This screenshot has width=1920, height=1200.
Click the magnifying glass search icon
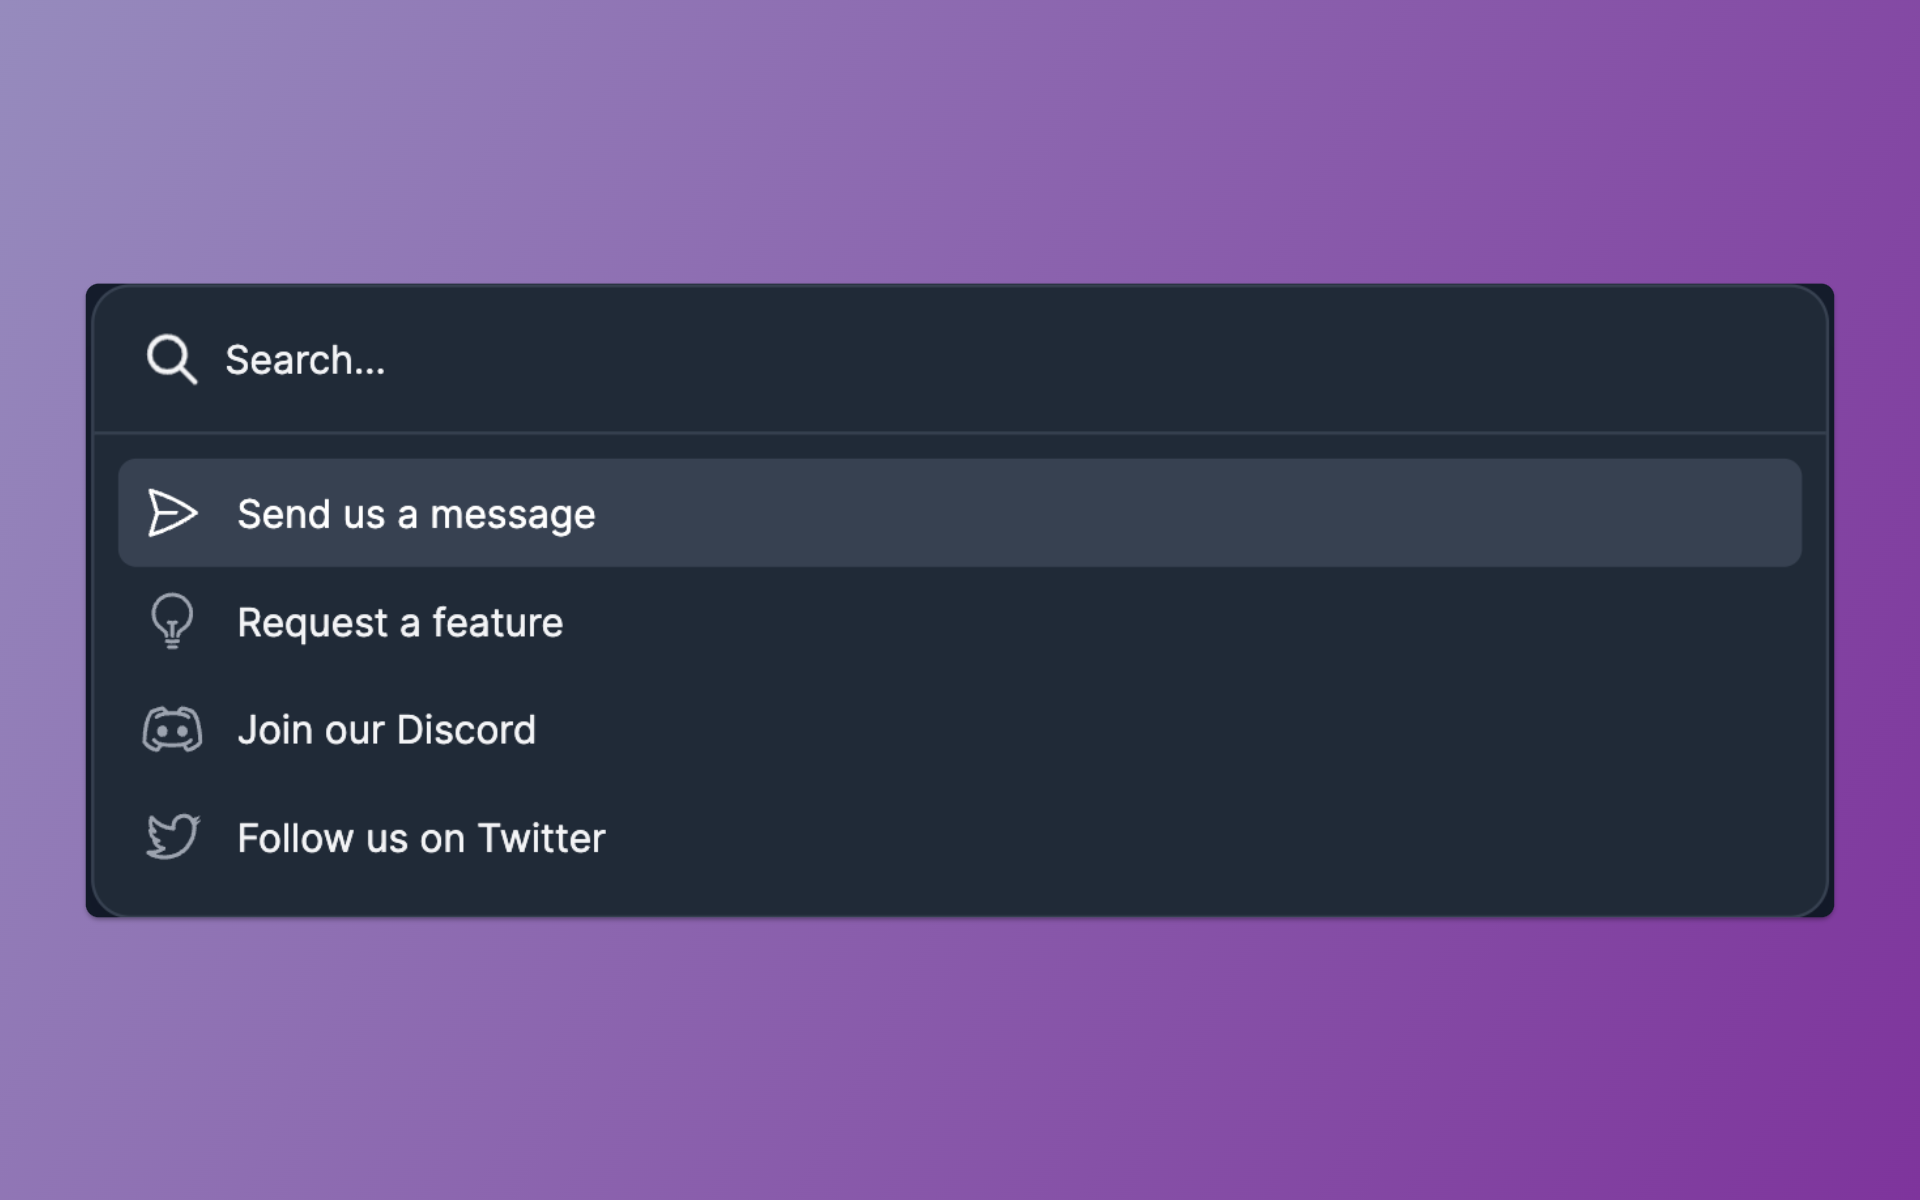click(x=172, y=359)
